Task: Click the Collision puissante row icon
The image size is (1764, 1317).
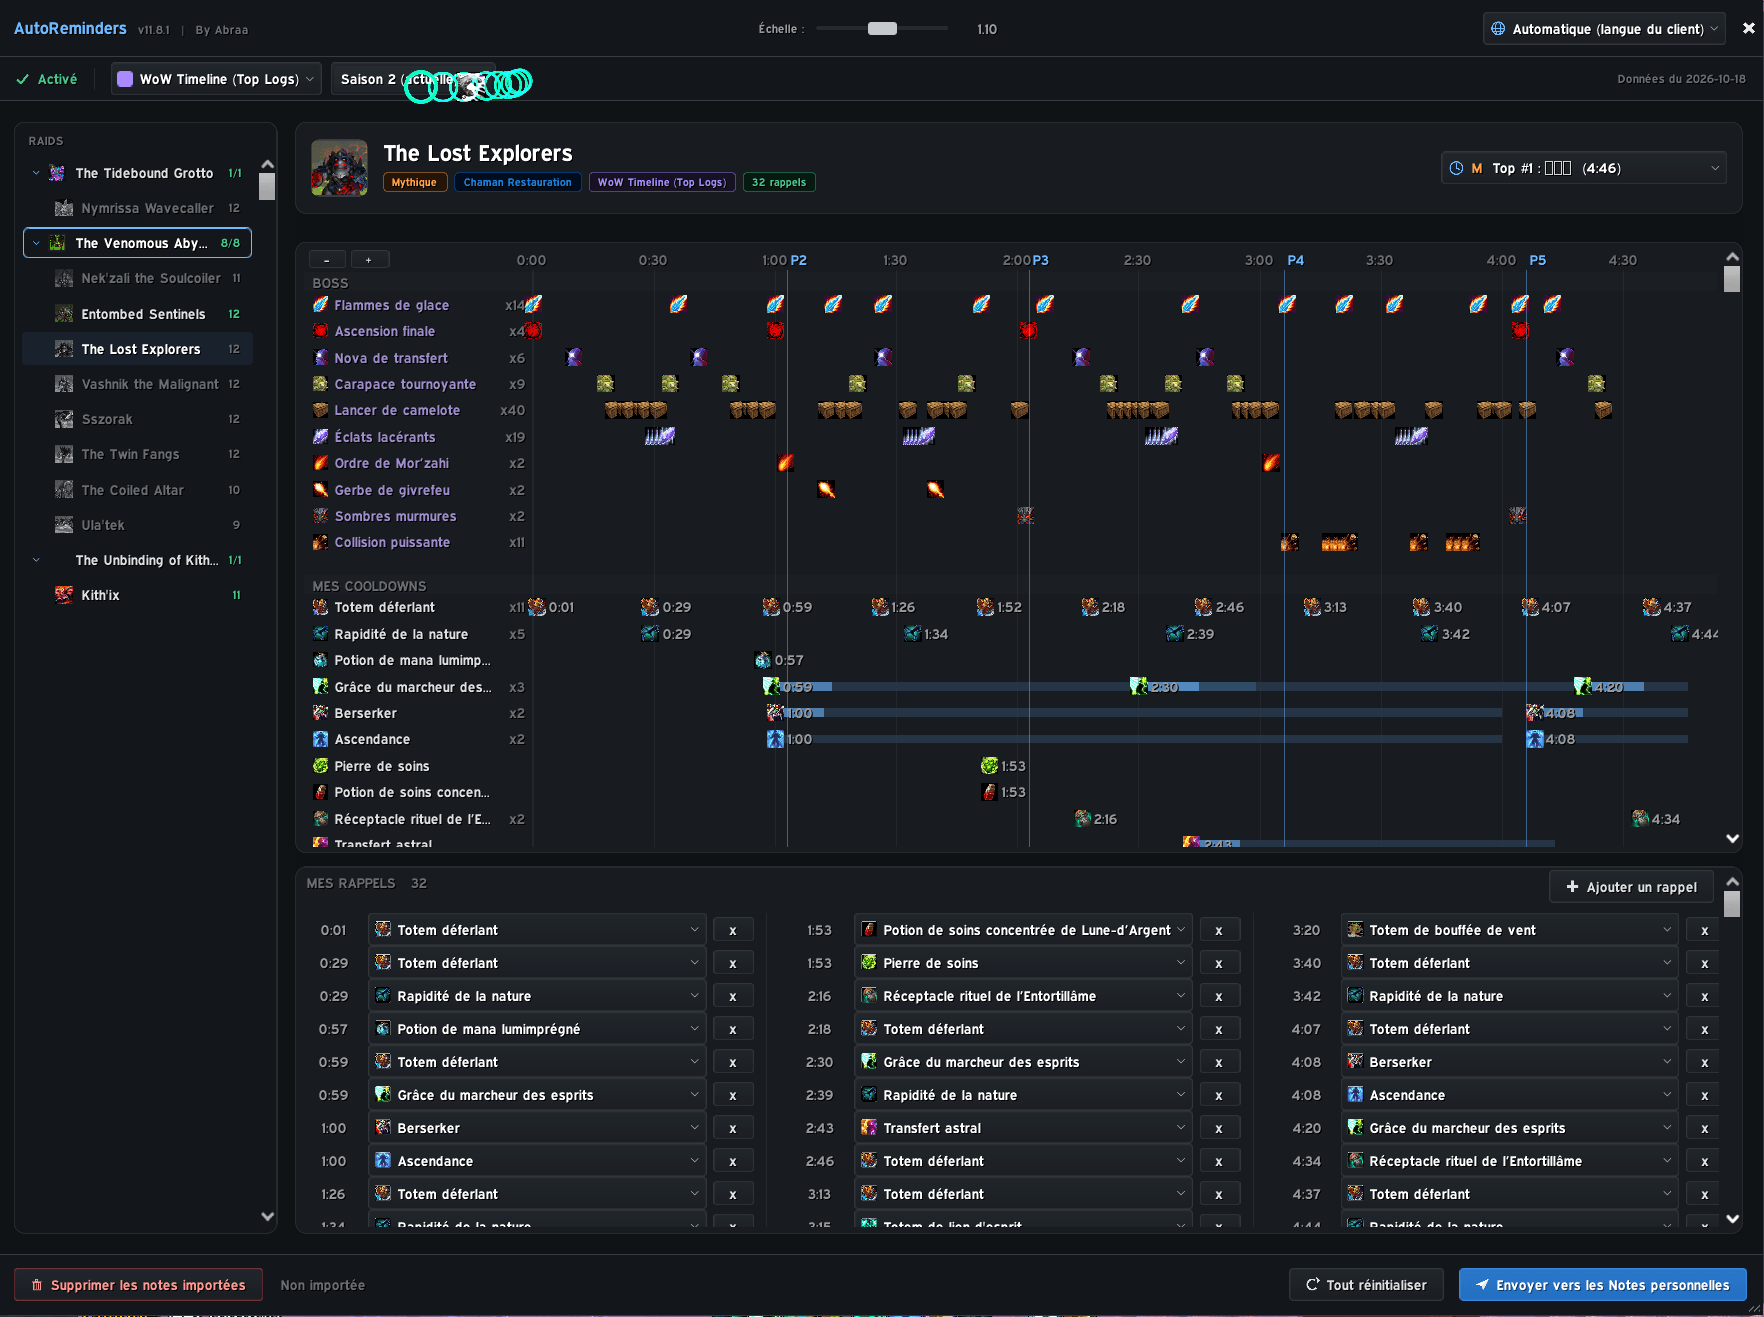Action: (x=320, y=542)
